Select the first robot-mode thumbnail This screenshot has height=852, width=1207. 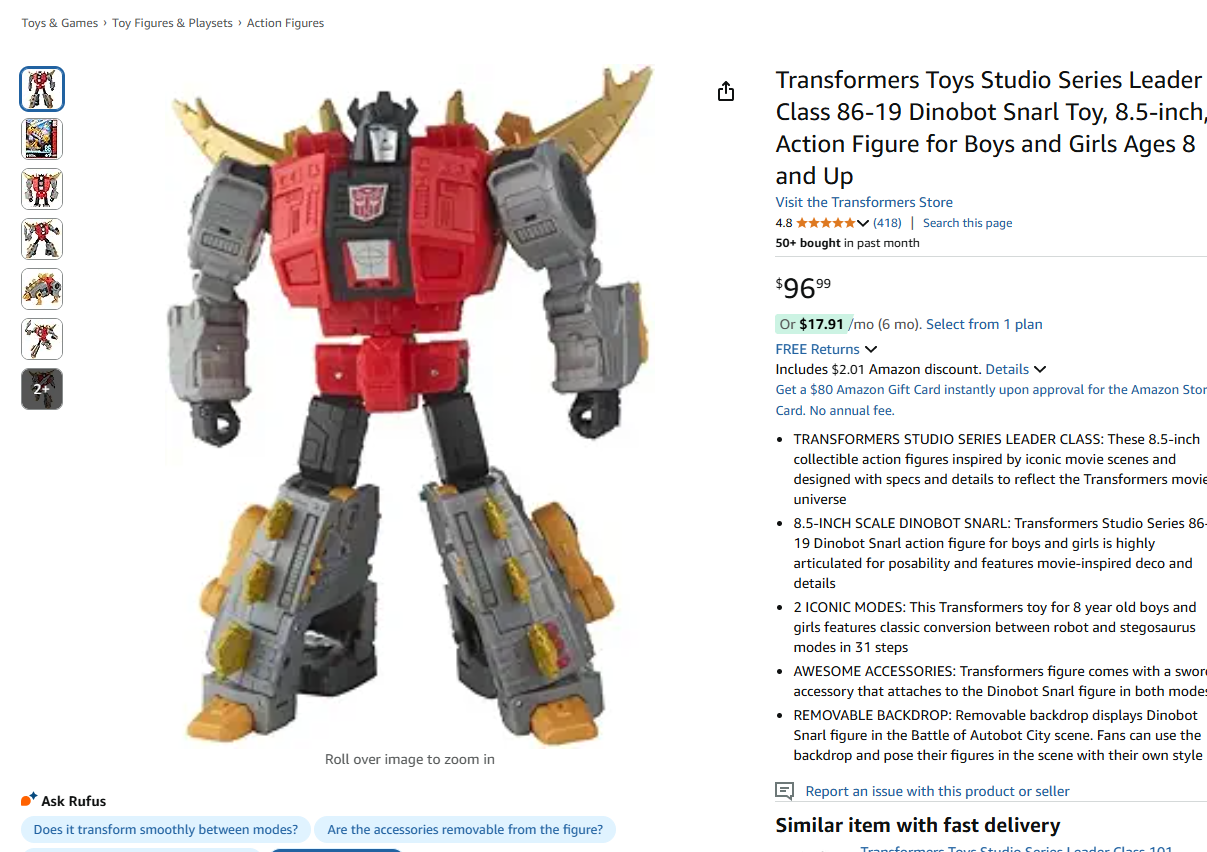42,89
